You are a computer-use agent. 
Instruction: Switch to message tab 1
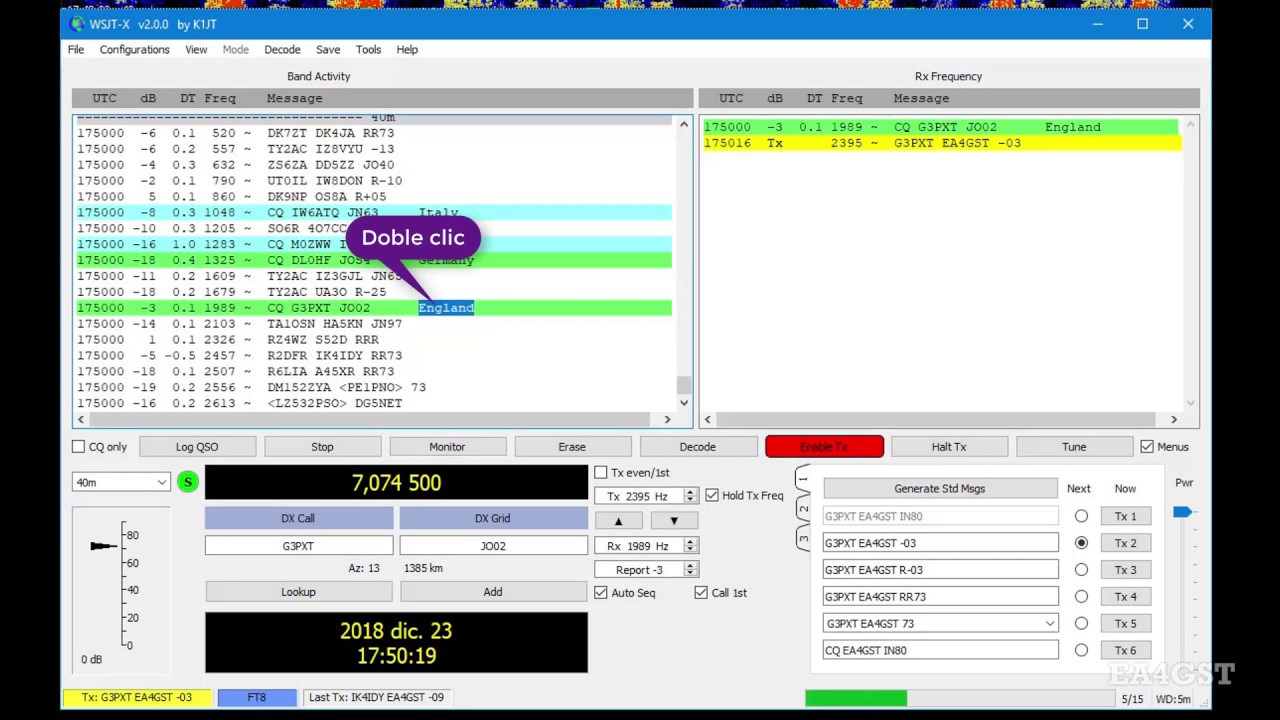click(802, 480)
